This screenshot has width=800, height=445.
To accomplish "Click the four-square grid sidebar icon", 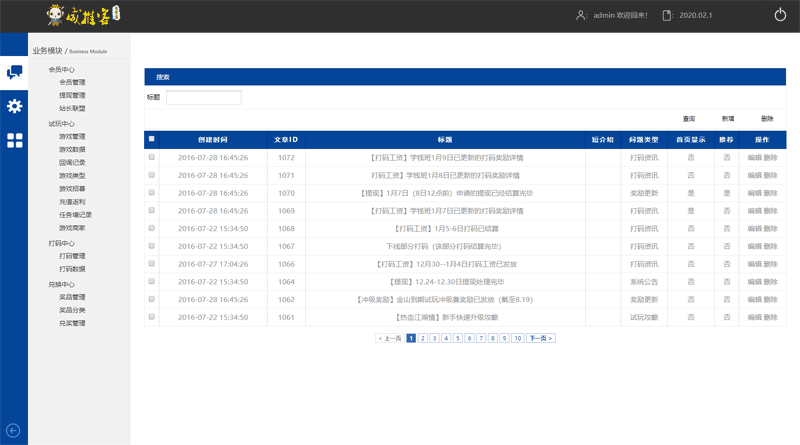I will pyautogui.click(x=14, y=141).
